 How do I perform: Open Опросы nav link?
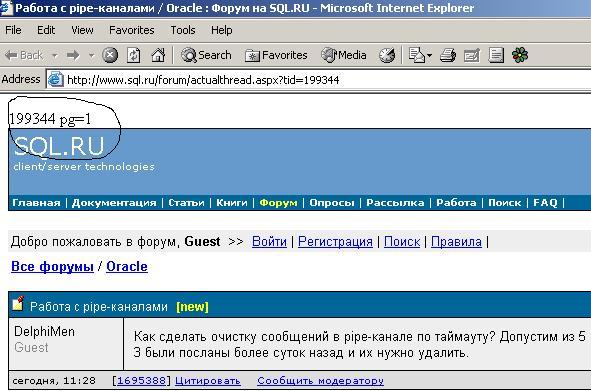(332, 203)
